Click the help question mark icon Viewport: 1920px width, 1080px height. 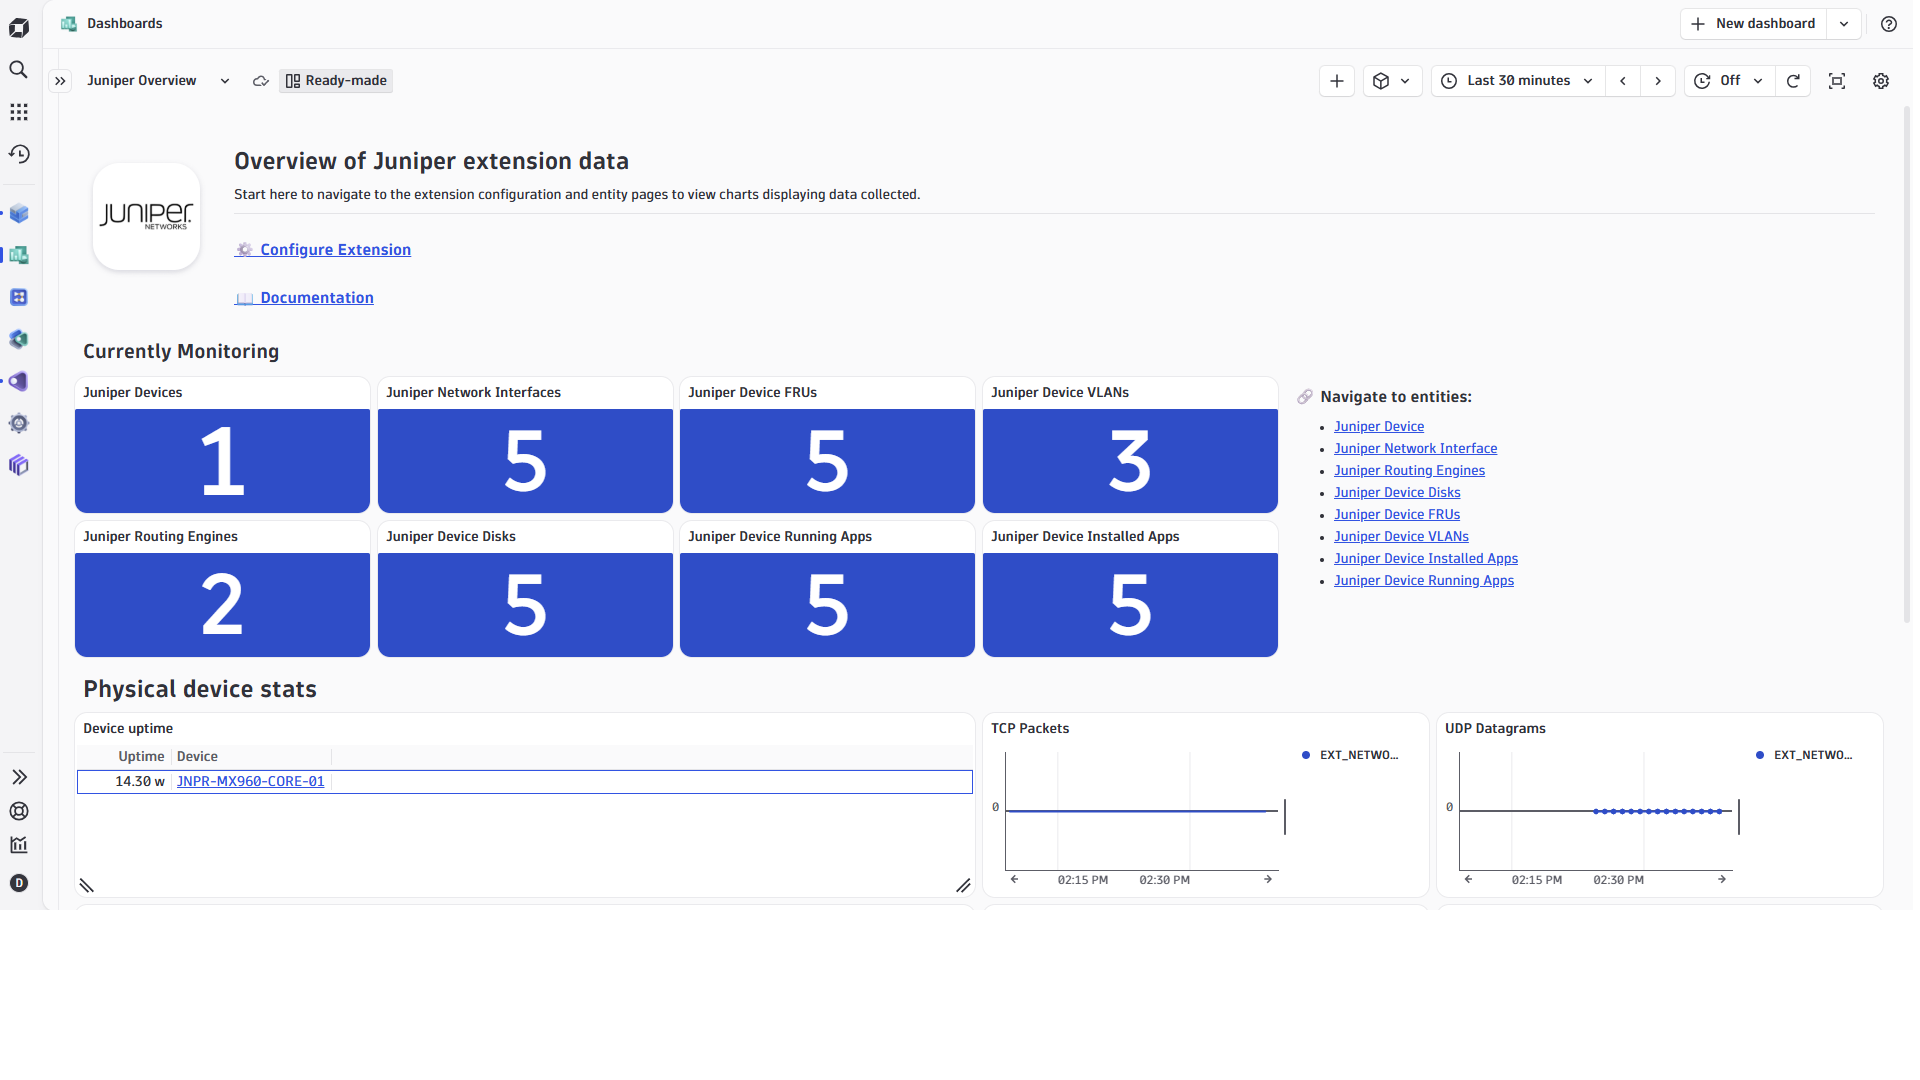pyautogui.click(x=1889, y=24)
